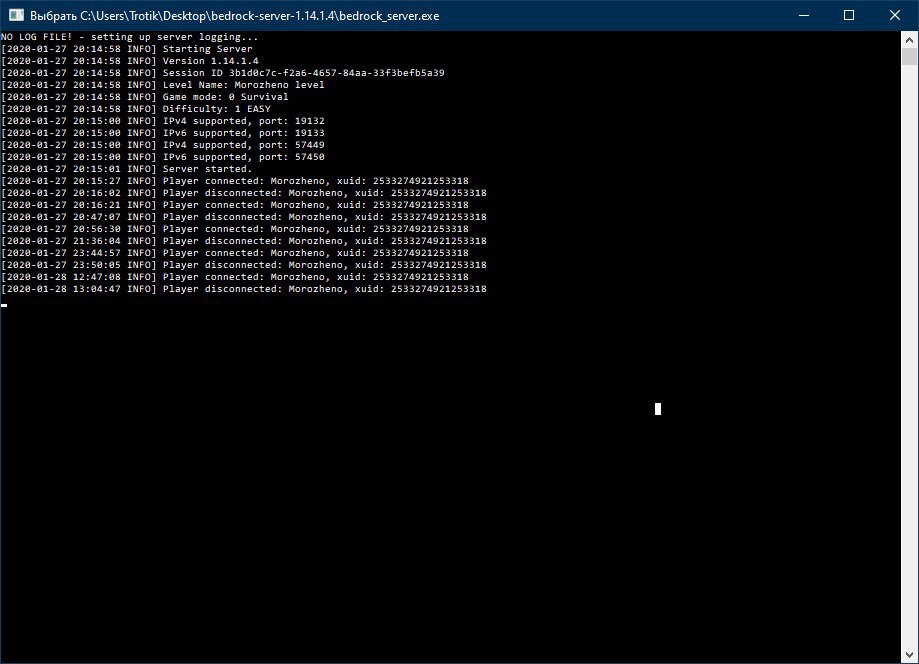The height and width of the screenshot is (664, 919).
Task: Close the bedrock_server.exe console window
Action: coord(894,15)
